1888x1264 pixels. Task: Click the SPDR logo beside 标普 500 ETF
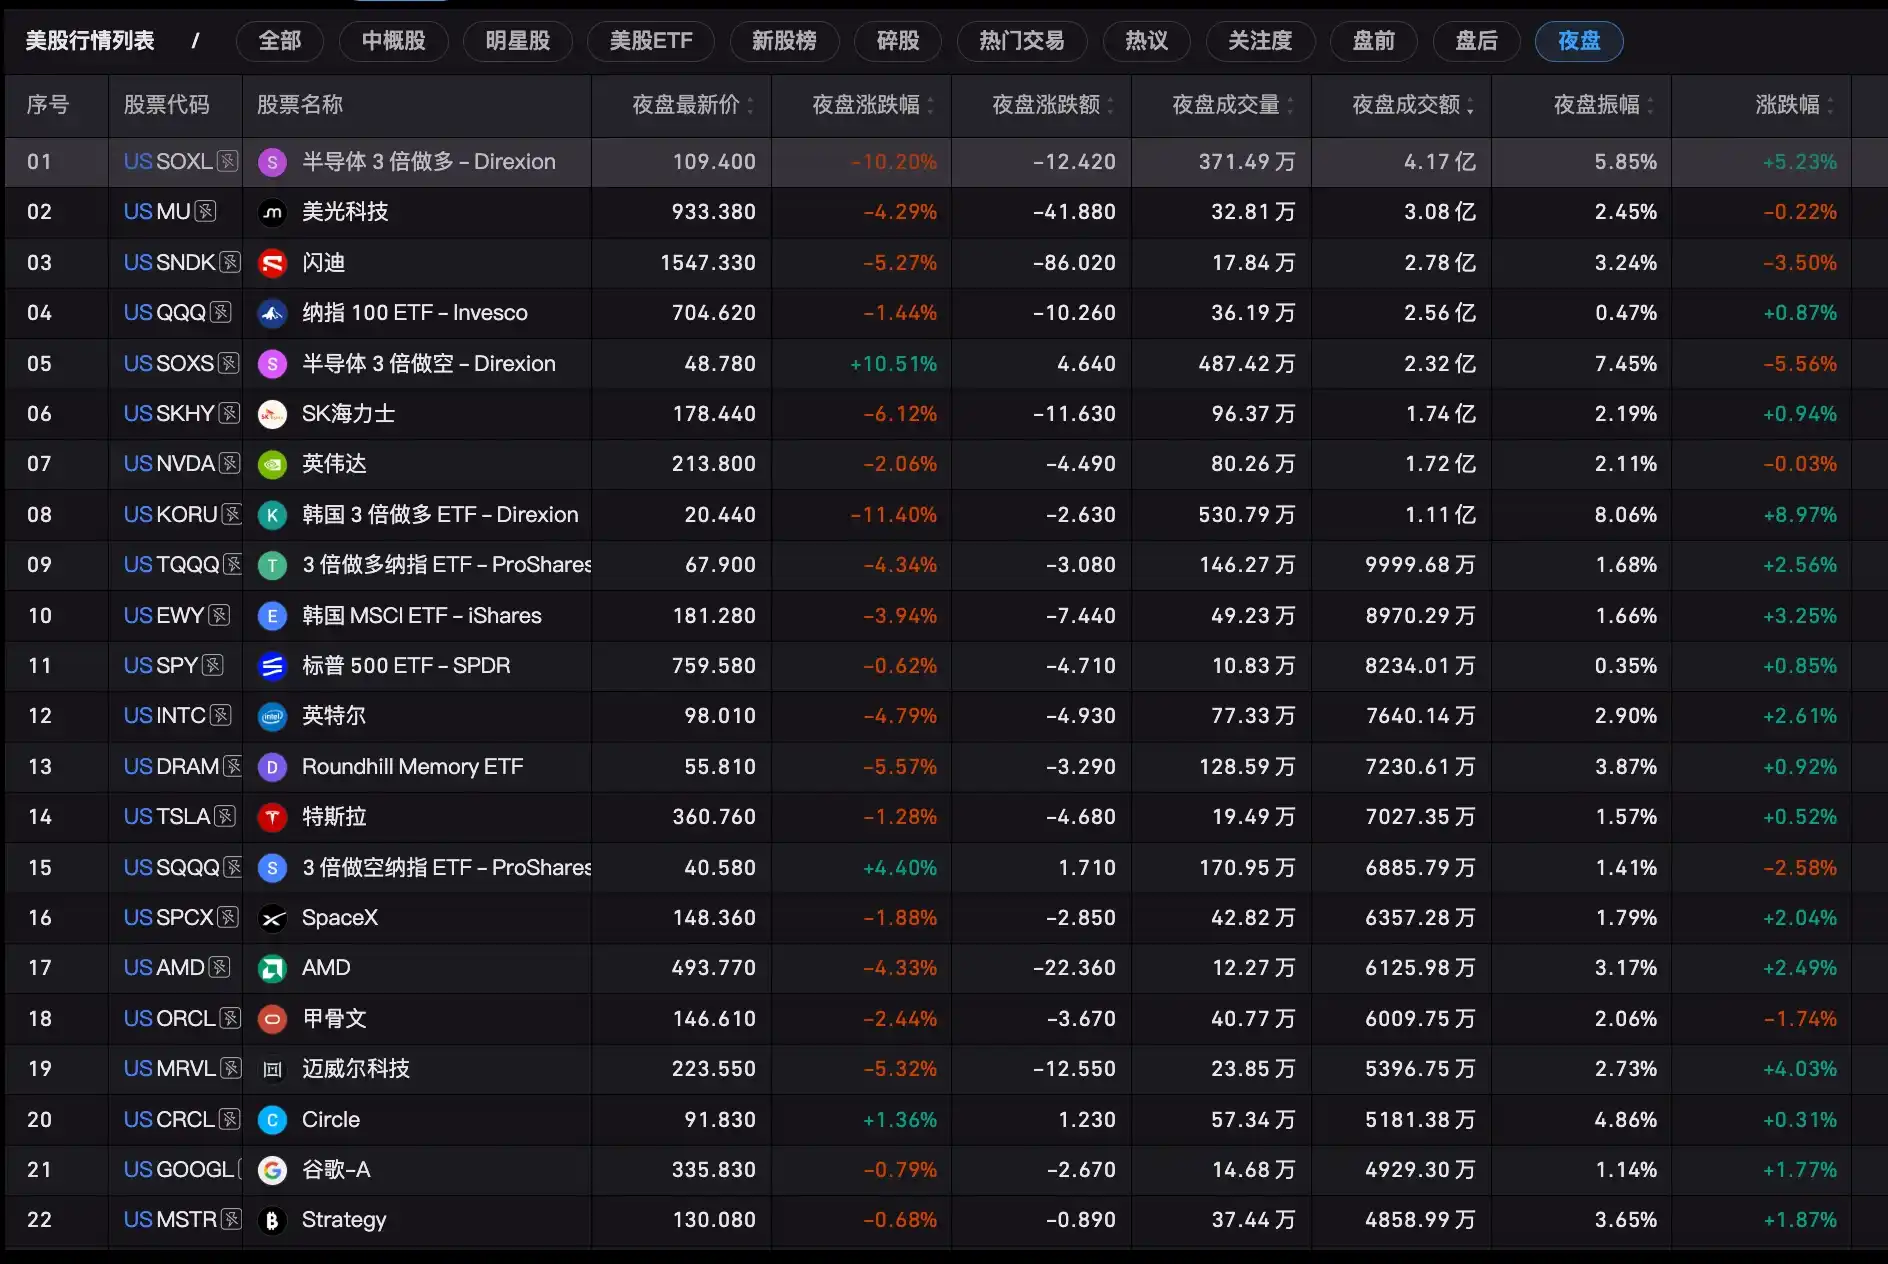pyautogui.click(x=272, y=666)
